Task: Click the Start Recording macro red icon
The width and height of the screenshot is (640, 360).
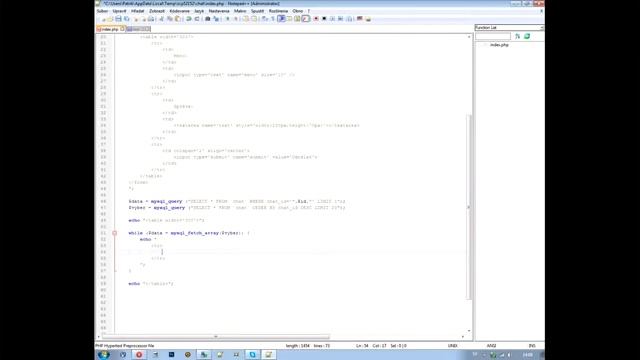Action: 316,19
